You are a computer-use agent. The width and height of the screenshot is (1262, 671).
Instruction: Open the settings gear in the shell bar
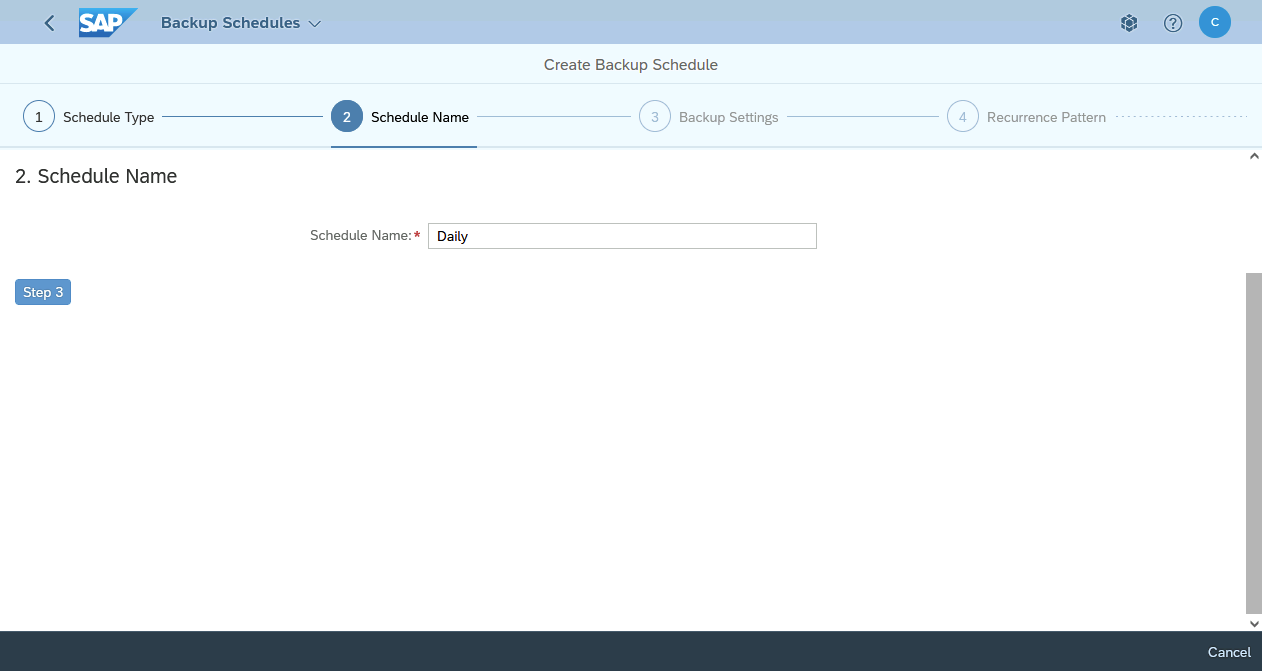pos(1129,22)
